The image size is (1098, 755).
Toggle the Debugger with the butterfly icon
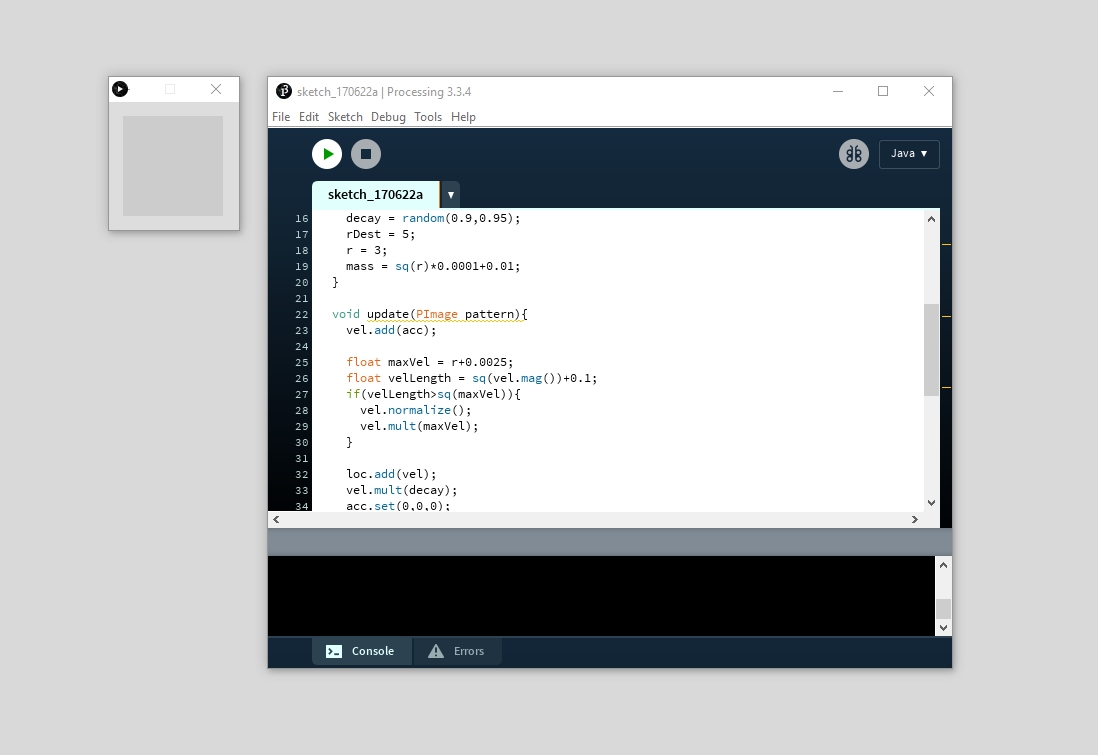pos(853,154)
